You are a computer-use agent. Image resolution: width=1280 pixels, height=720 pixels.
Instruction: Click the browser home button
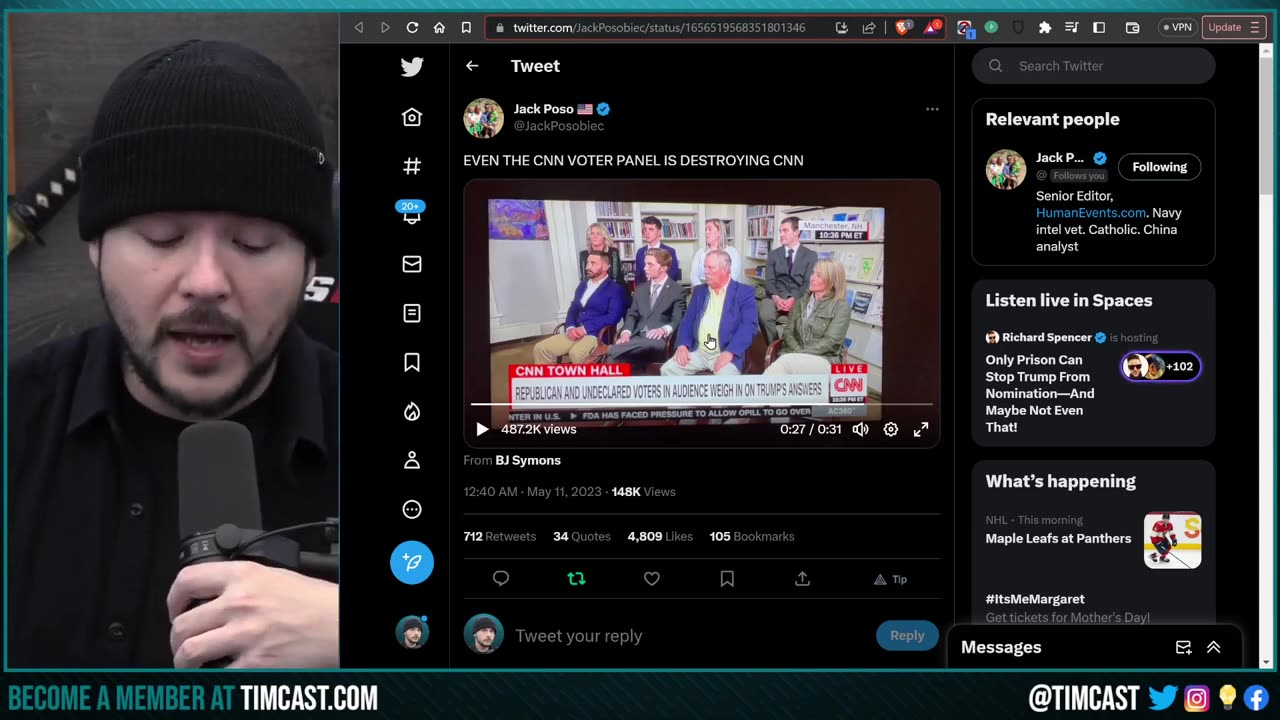(x=439, y=28)
